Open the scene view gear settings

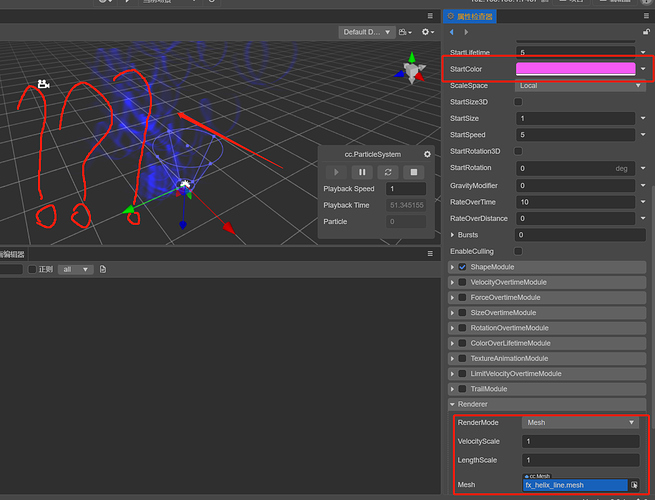[427, 32]
